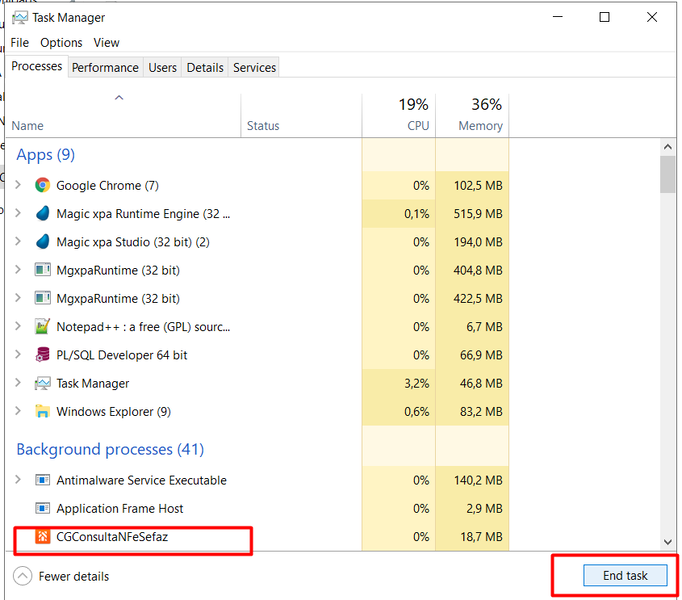Screen dimensions: 682x600
Task: Select the Google Chrome icon
Action: pyautogui.click(x=42, y=185)
